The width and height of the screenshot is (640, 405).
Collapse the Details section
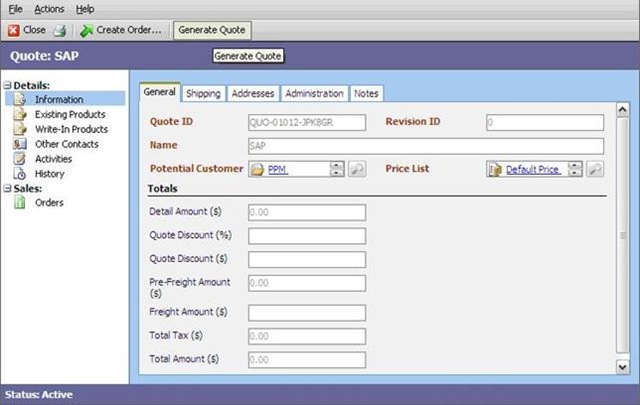(7, 85)
